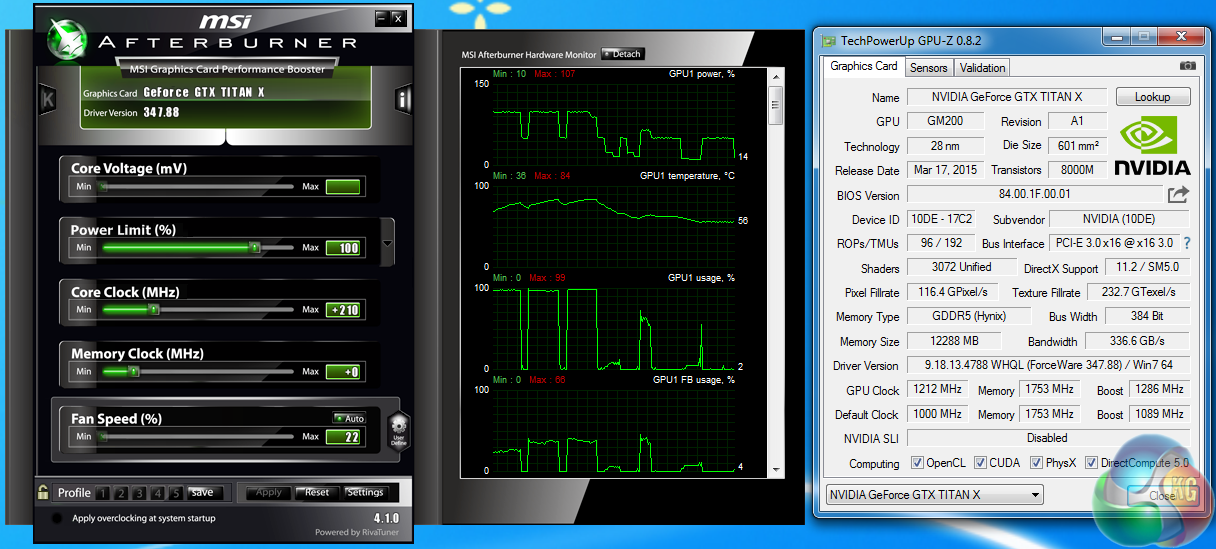The image size is (1216, 549).
Task: Click the Fan Speed value field showing 22
Action: tap(343, 437)
